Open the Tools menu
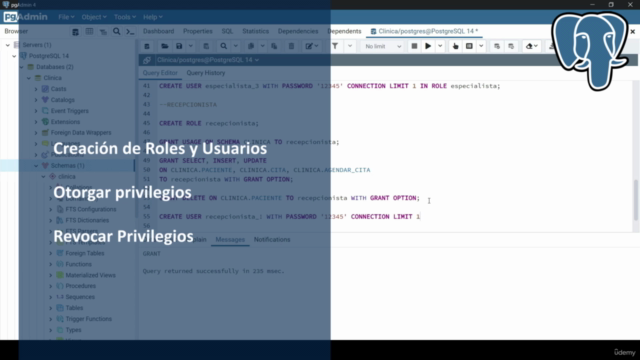 (x=124, y=17)
